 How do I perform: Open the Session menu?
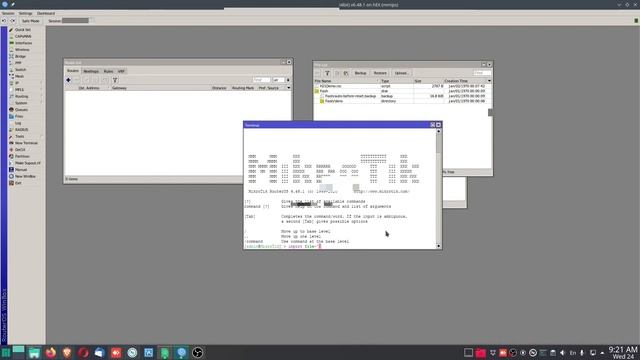point(8,13)
